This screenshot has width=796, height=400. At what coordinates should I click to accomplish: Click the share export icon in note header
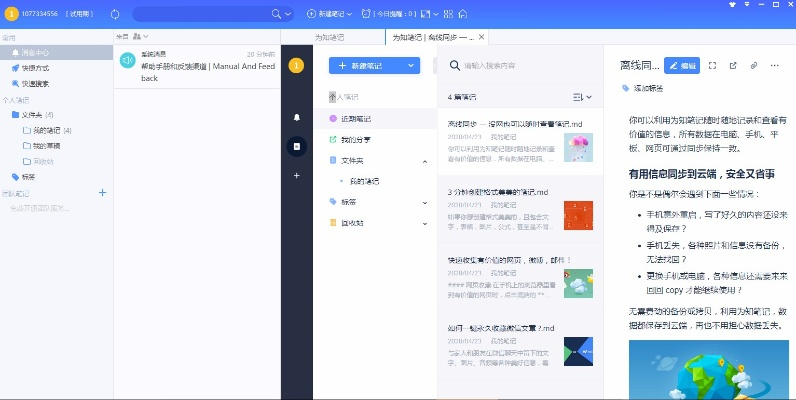click(x=733, y=65)
